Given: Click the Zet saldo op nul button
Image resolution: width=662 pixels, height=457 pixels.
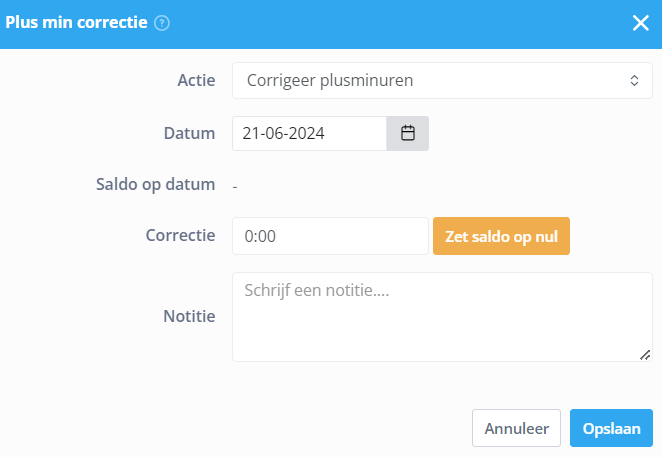Looking at the screenshot, I should pyautogui.click(x=501, y=236).
